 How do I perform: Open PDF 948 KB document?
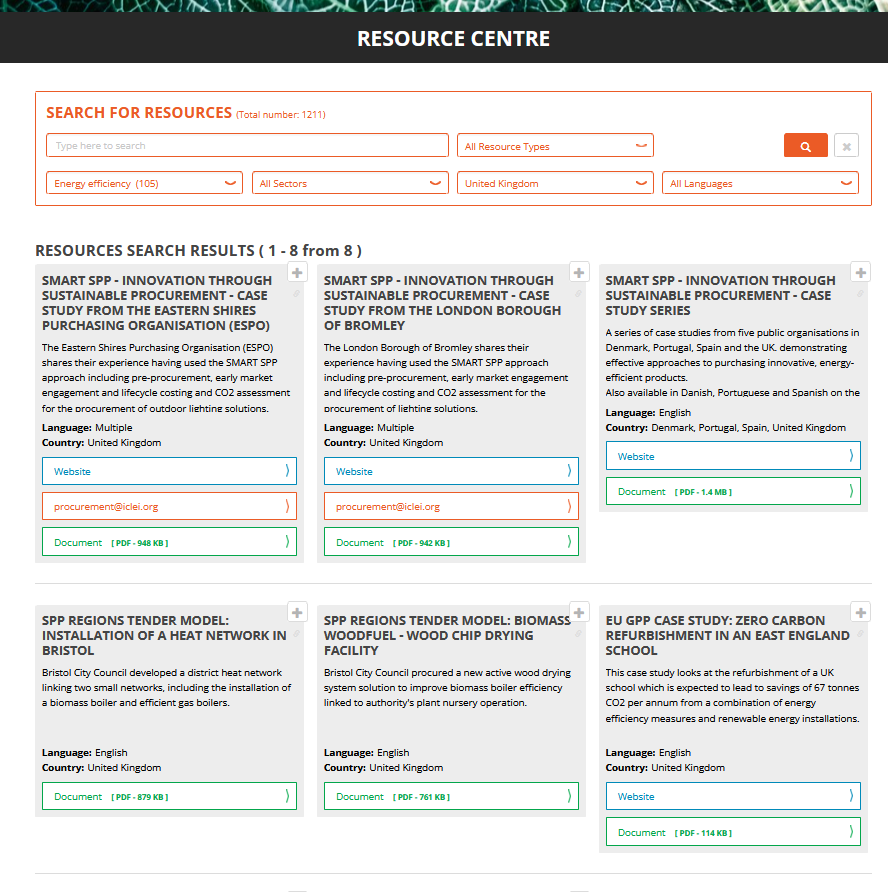click(x=170, y=542)
